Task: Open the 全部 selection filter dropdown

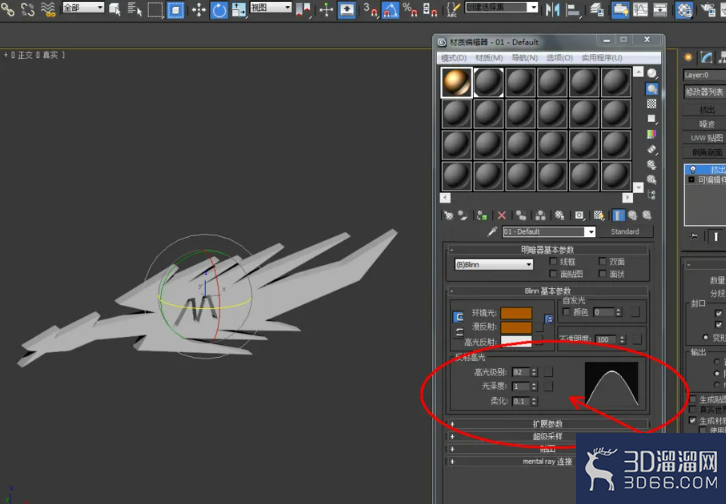Action: tap(83, 7)
